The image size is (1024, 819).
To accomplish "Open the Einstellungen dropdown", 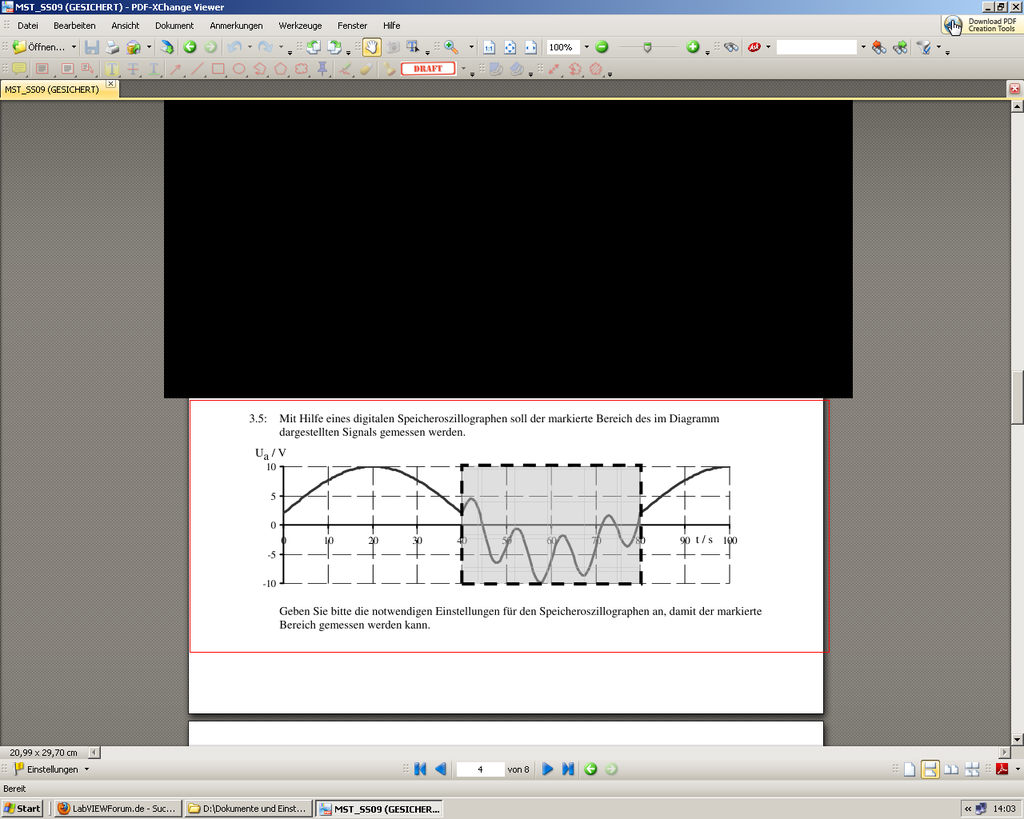I will (51, 769).
